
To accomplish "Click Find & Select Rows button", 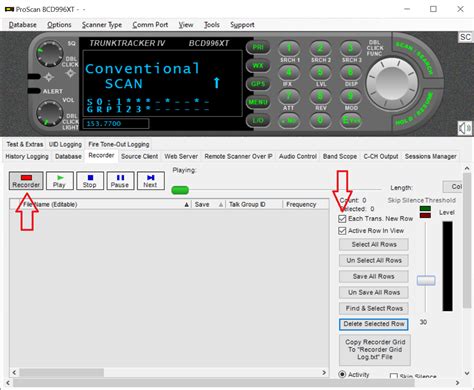I will (374, 308).
